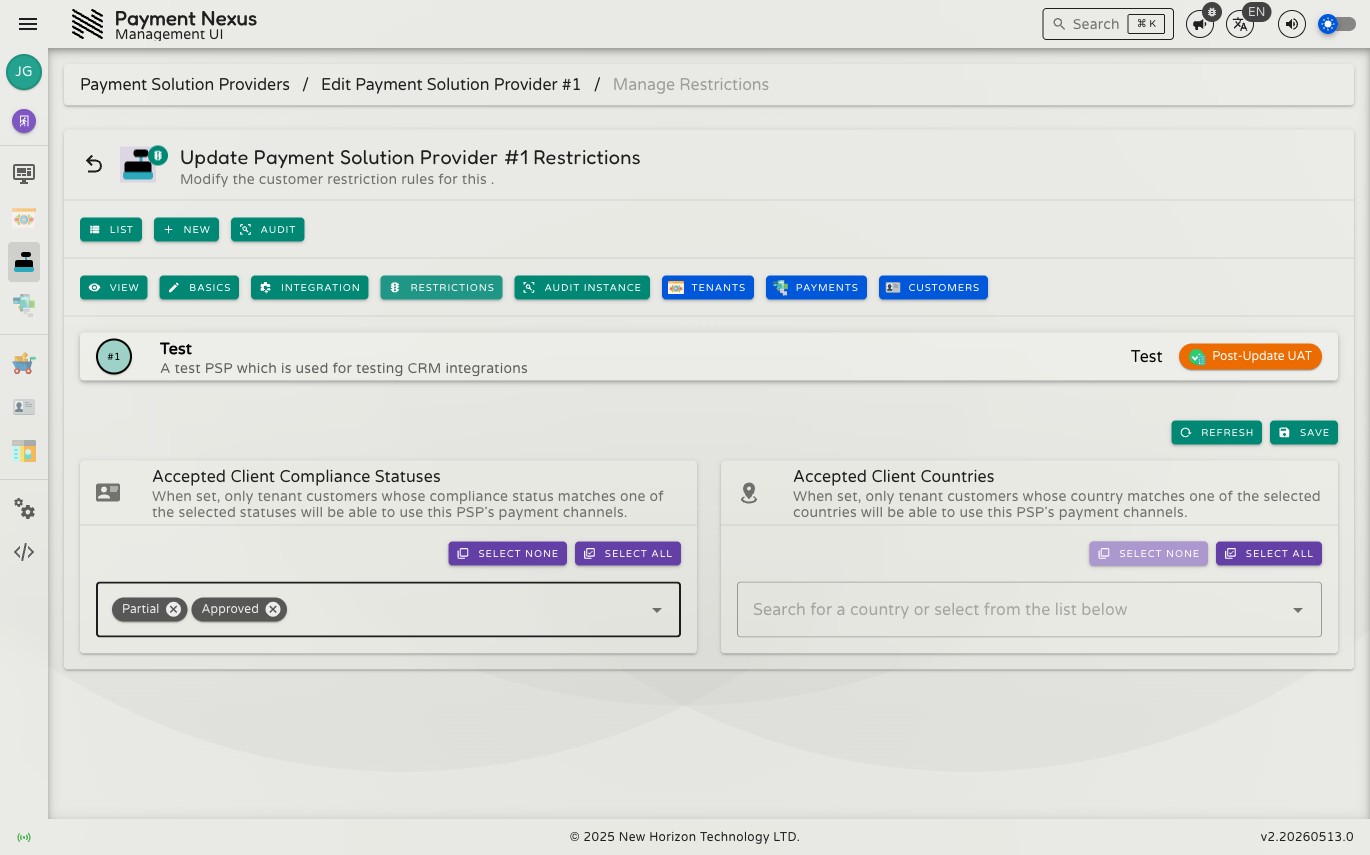The height and width of the screenshot is (855, 1370).
Task: Click the announcements megaphone icon
Action: (1200, 24)
